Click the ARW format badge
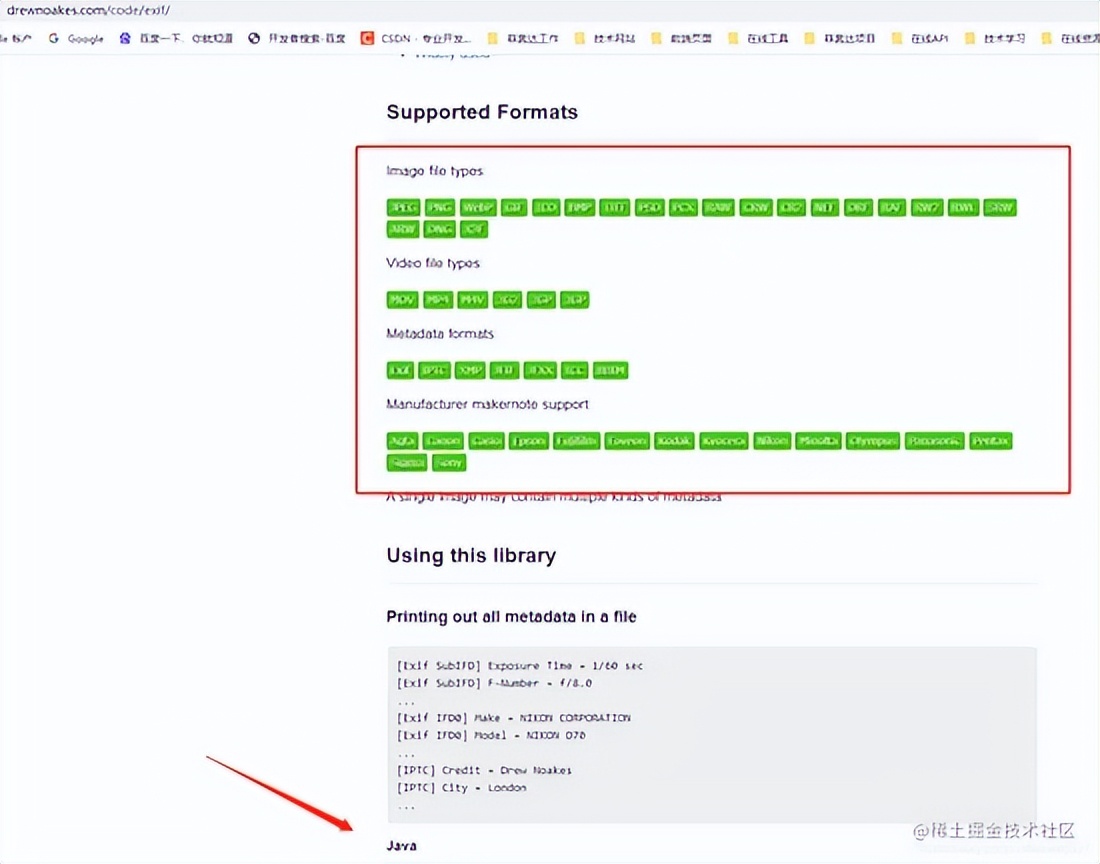Viewport: 1100px width, 864px height. click(x=403, y=229)
